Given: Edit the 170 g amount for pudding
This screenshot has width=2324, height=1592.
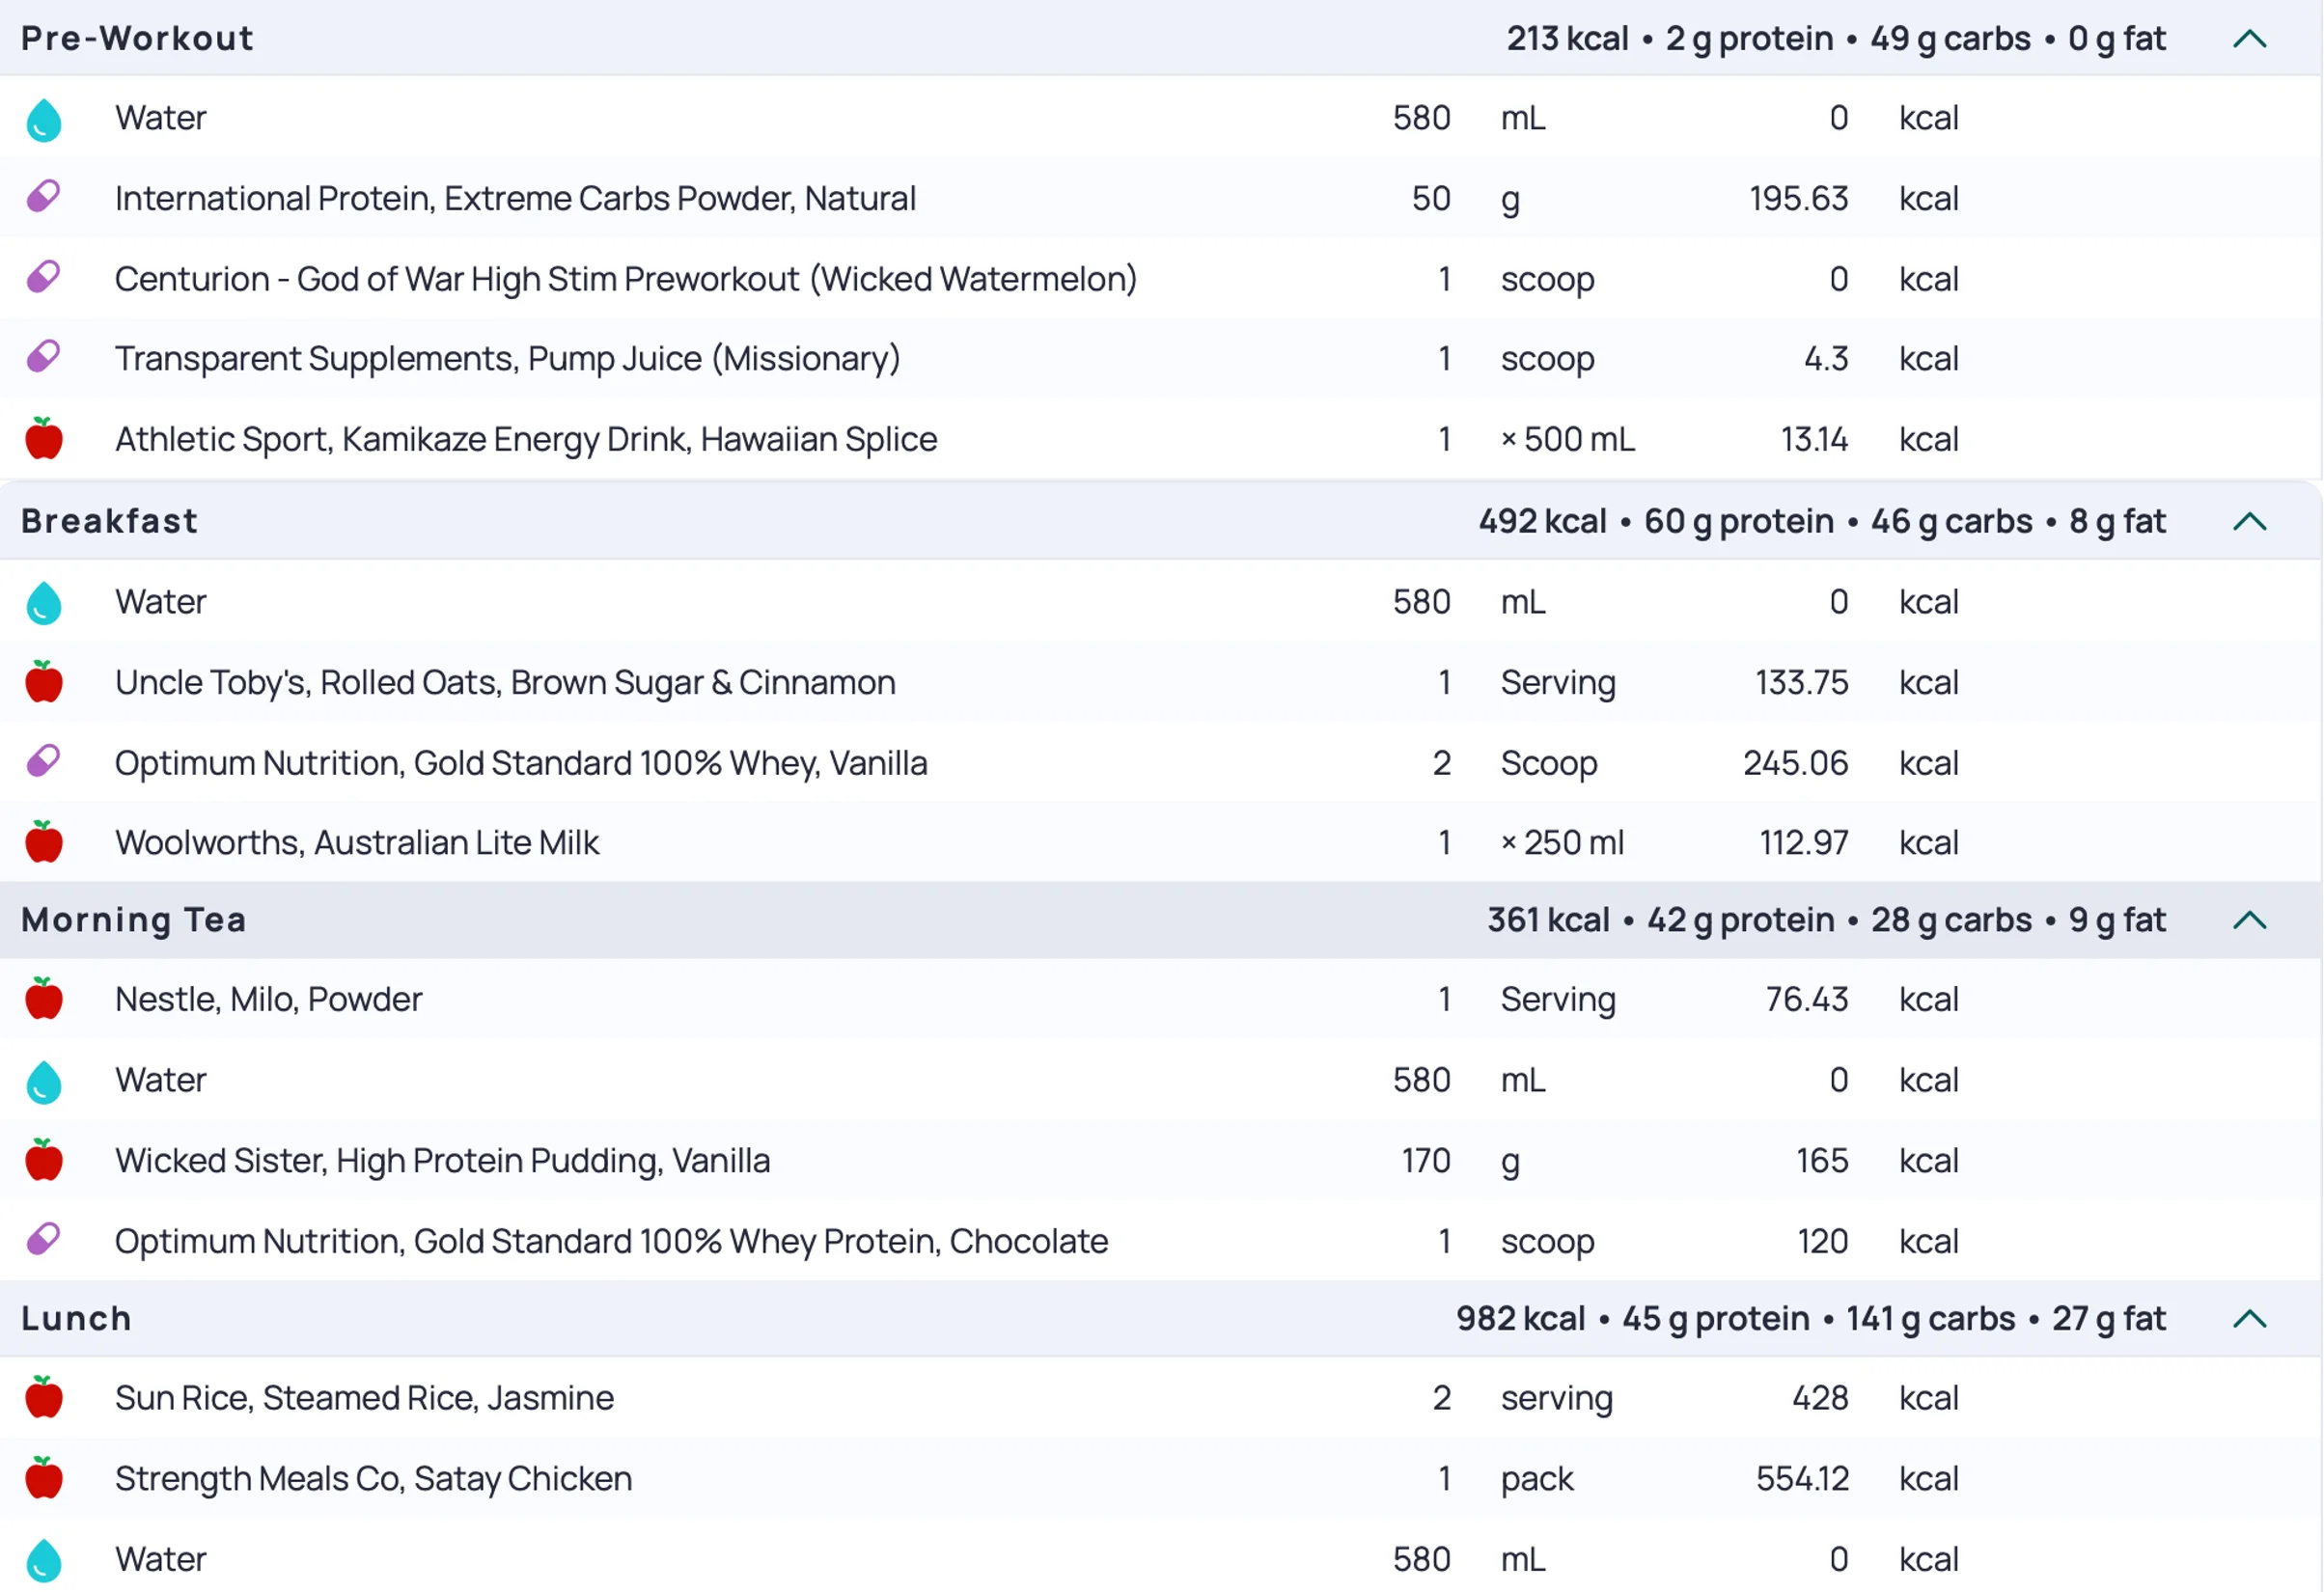Looking at the screenshot, I should [1425, 1161].
